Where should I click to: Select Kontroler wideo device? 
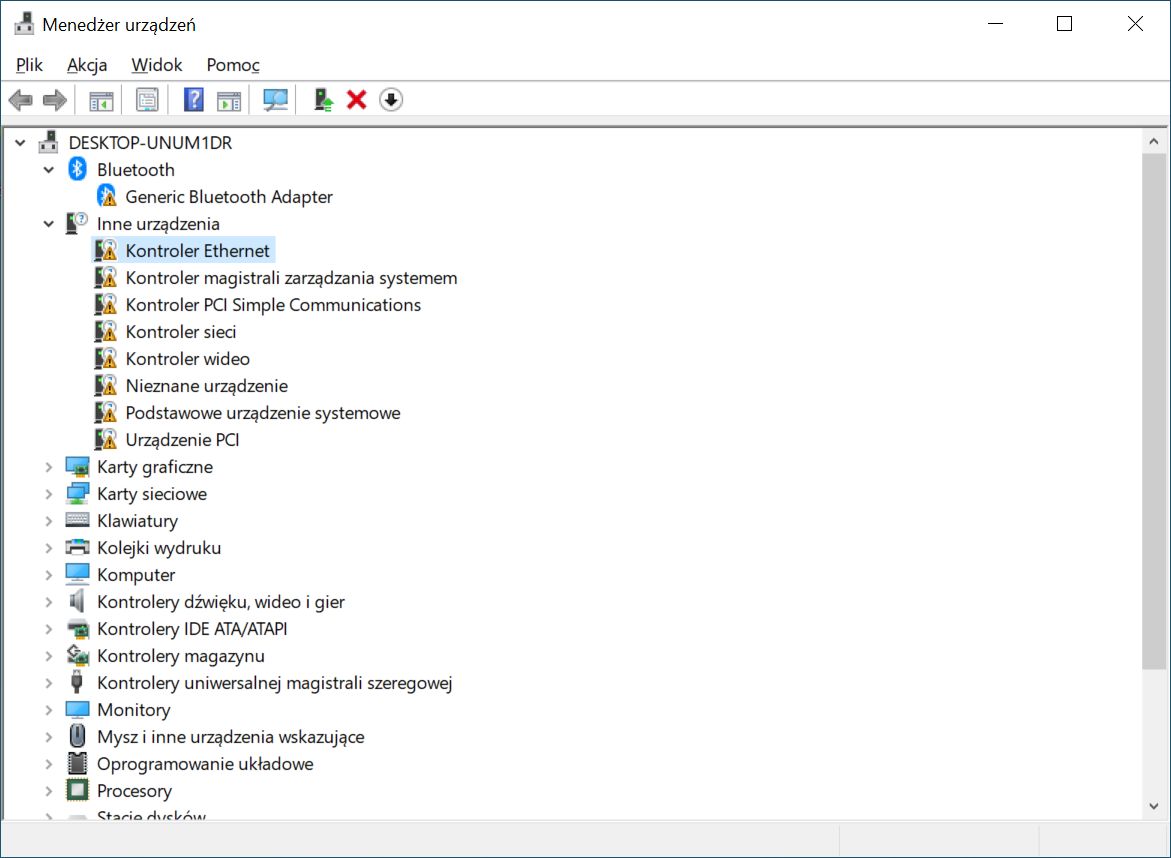point(187,358)
